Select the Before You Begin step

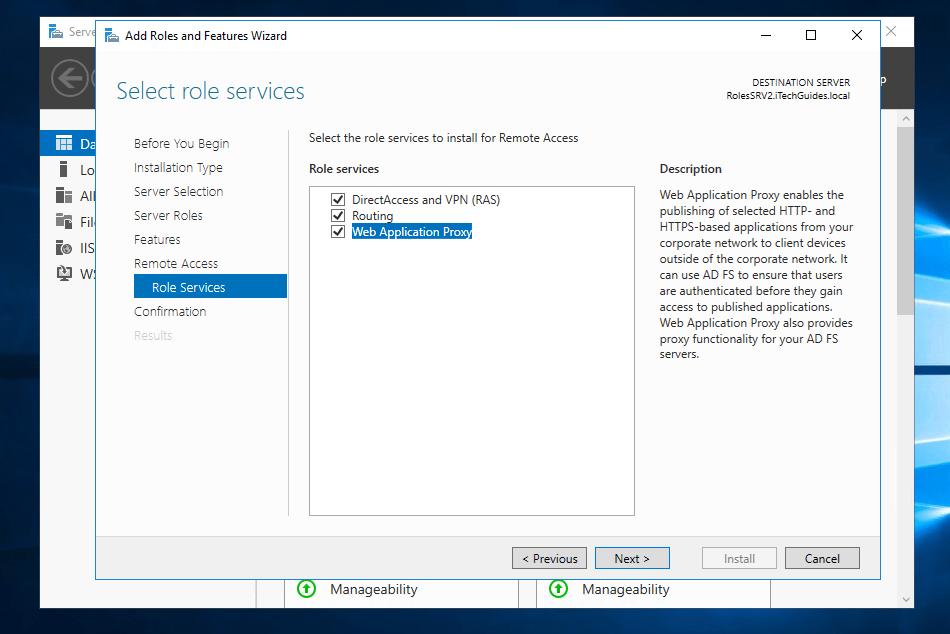point(181,144)
